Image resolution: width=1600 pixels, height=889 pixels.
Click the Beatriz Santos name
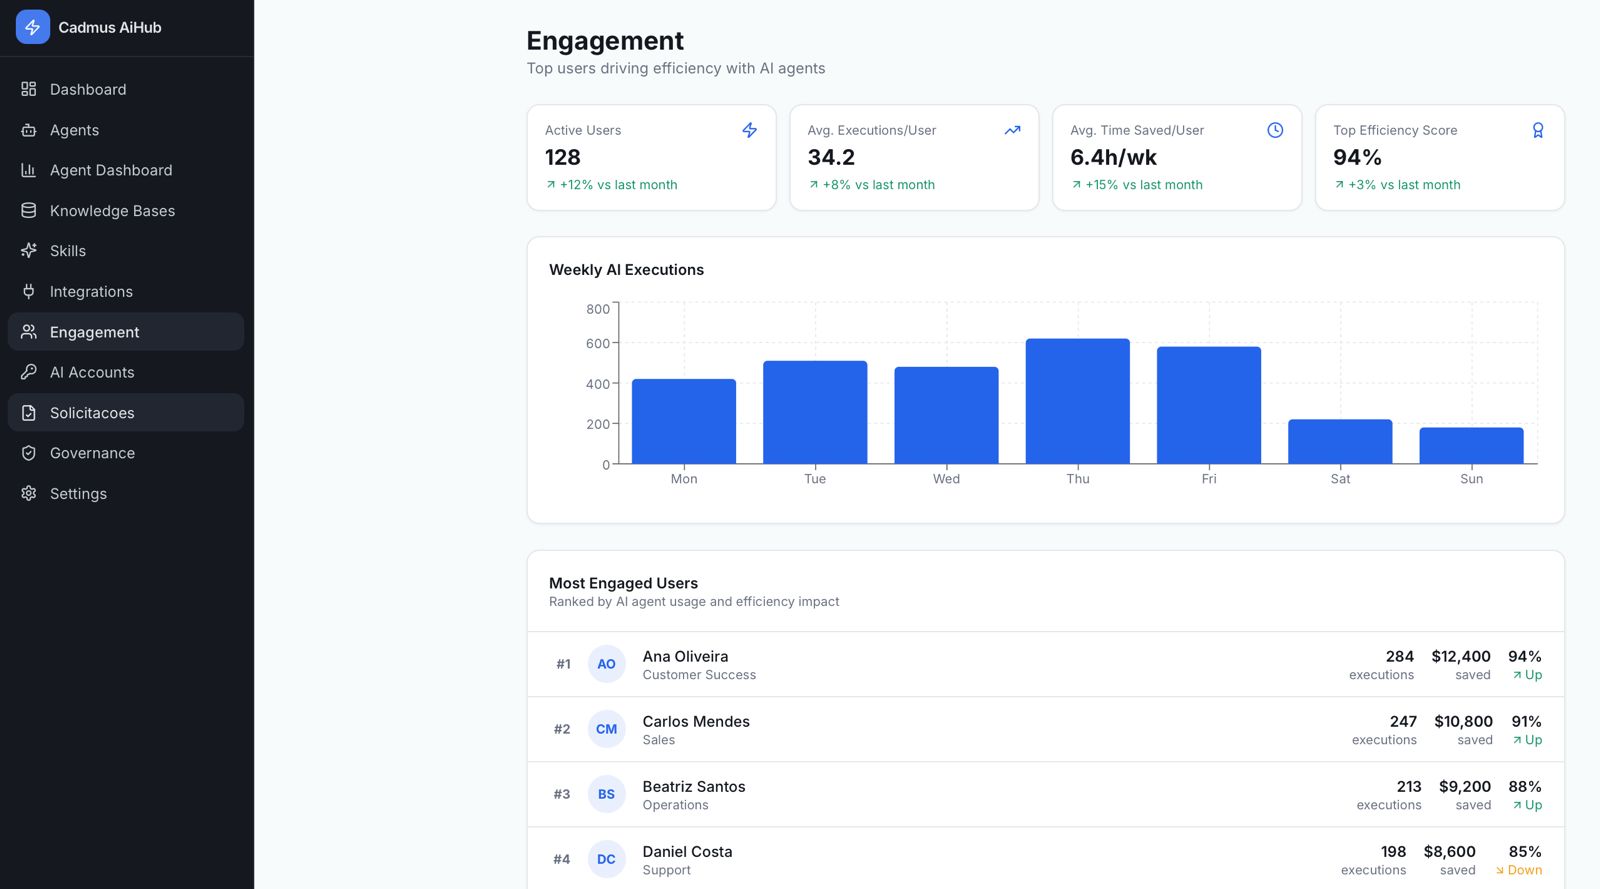[694, 786]
